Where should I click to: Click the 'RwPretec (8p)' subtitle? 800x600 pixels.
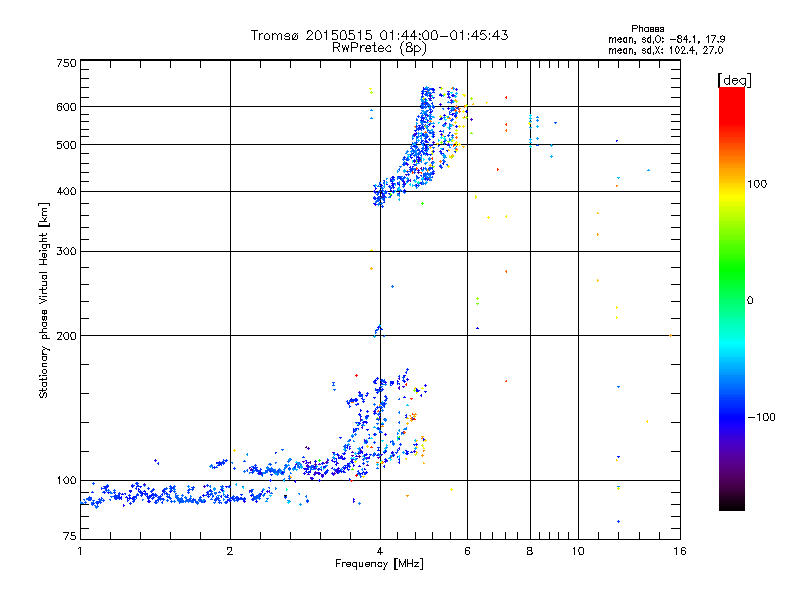point(380,48)
